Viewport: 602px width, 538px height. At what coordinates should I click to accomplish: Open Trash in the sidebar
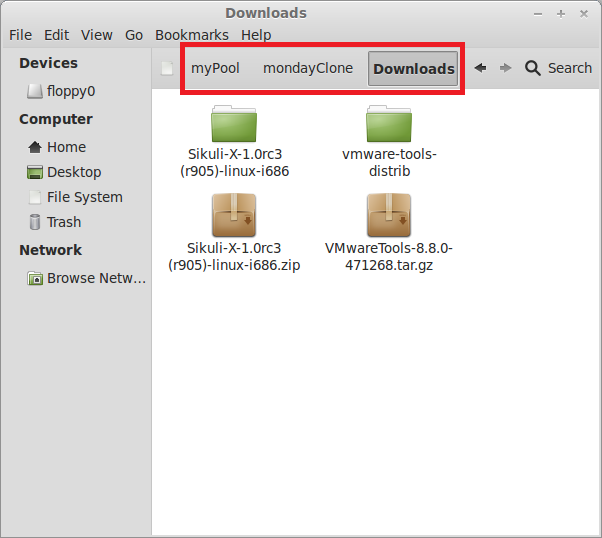point(54,222)
